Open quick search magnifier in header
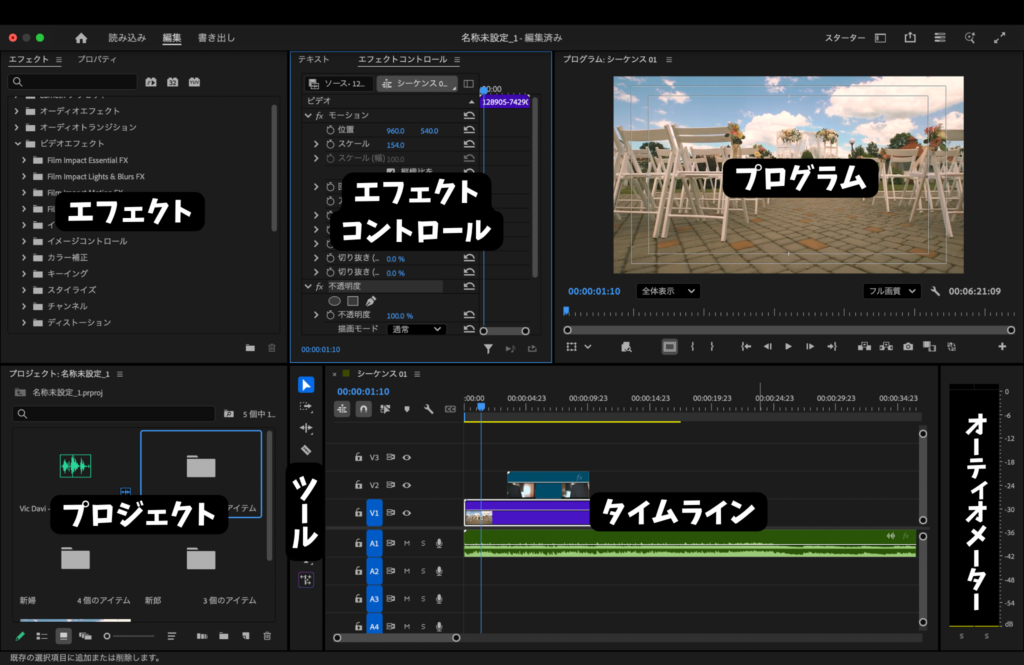Screen dimensions: 1024x665 coord(970,38)
